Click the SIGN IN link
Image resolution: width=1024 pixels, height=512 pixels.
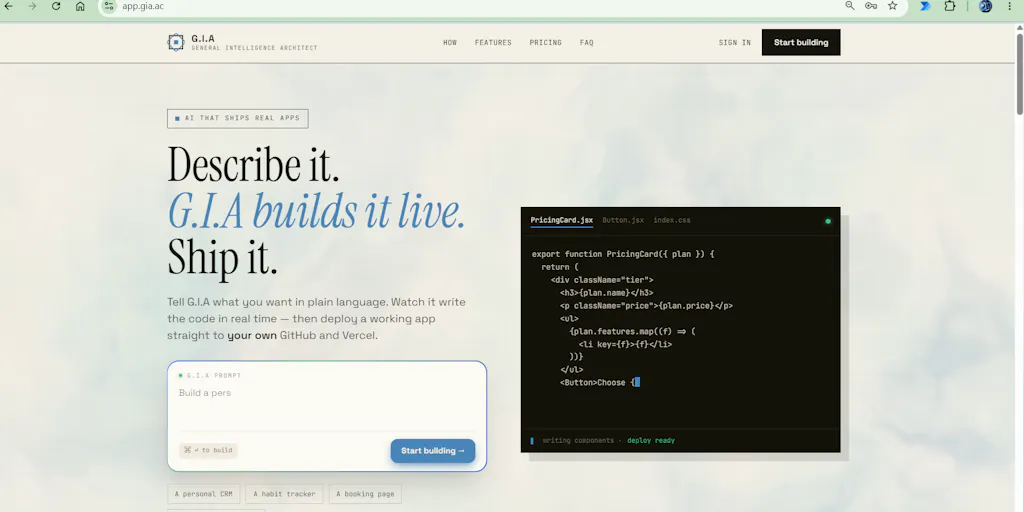(x=735, y=42)
